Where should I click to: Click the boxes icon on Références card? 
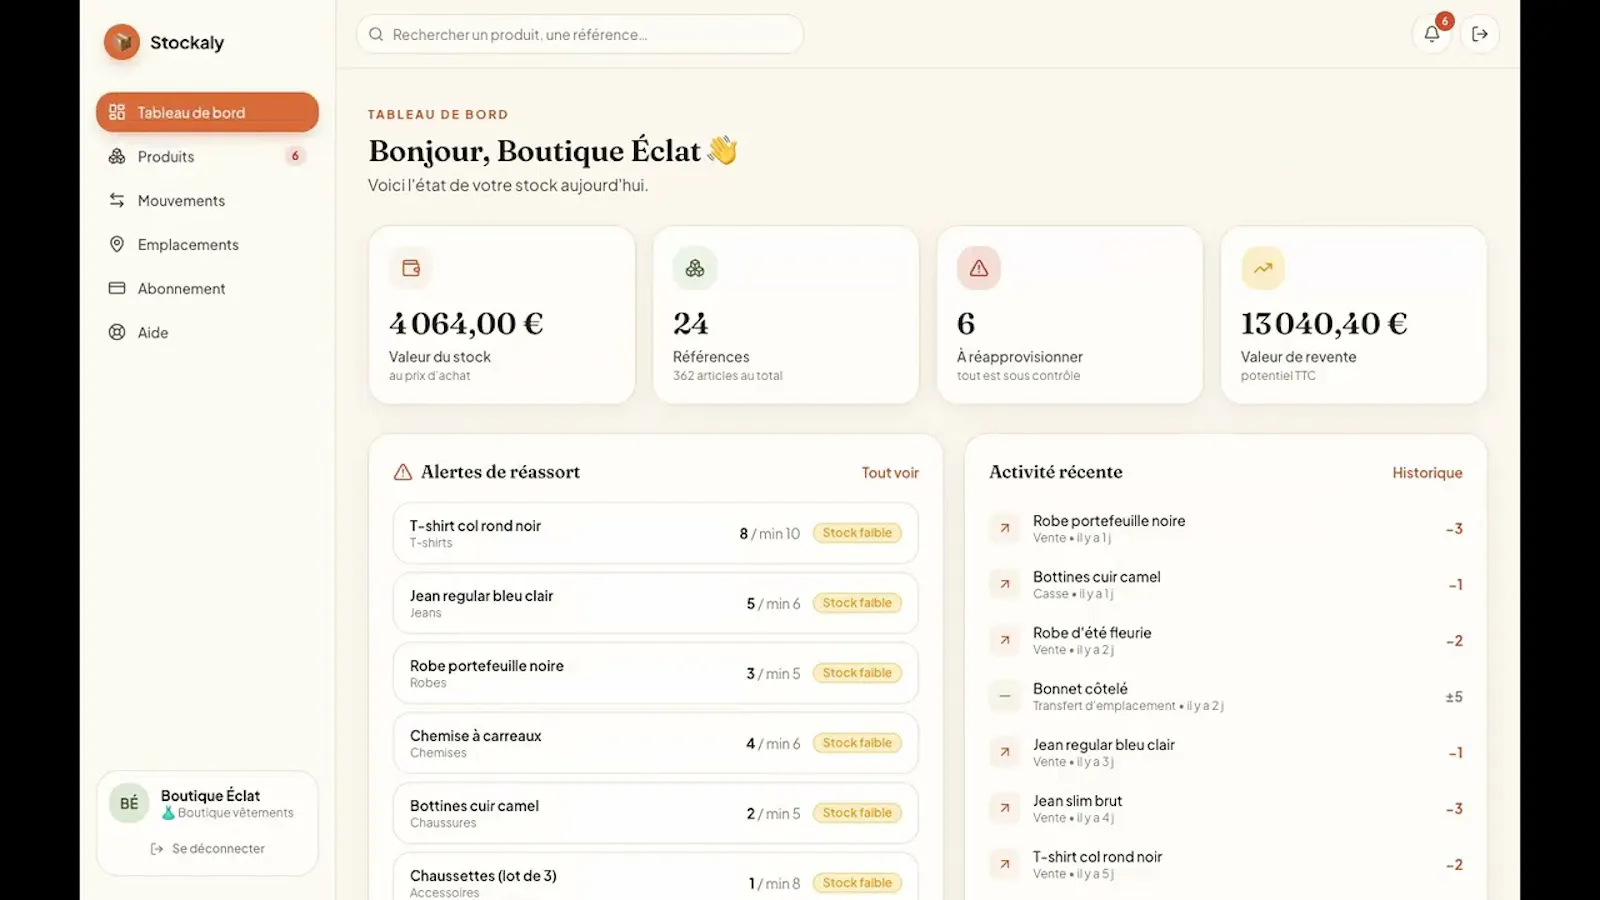pos(695,268)
